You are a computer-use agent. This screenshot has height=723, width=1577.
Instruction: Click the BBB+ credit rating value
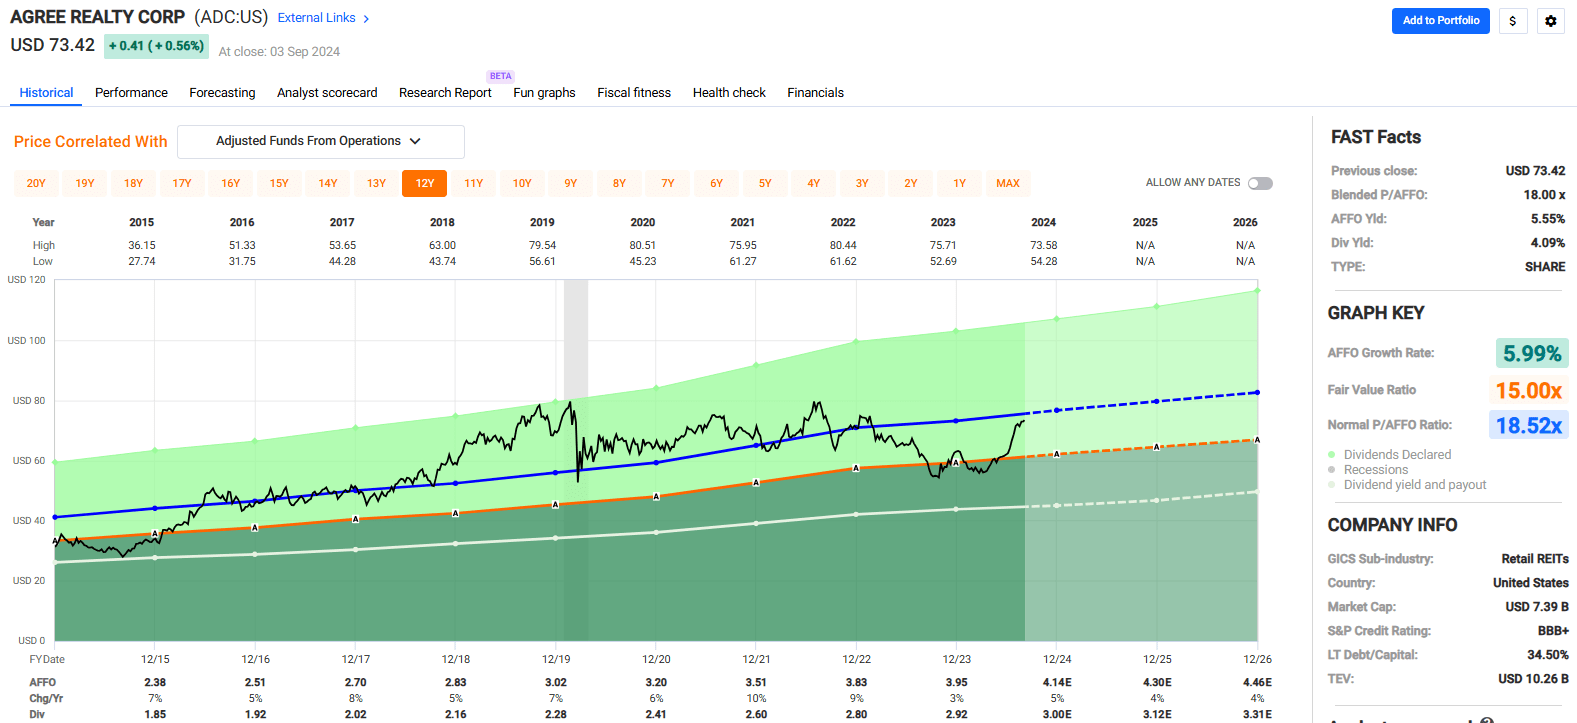pyautogui.click(x=1553, y=631)
